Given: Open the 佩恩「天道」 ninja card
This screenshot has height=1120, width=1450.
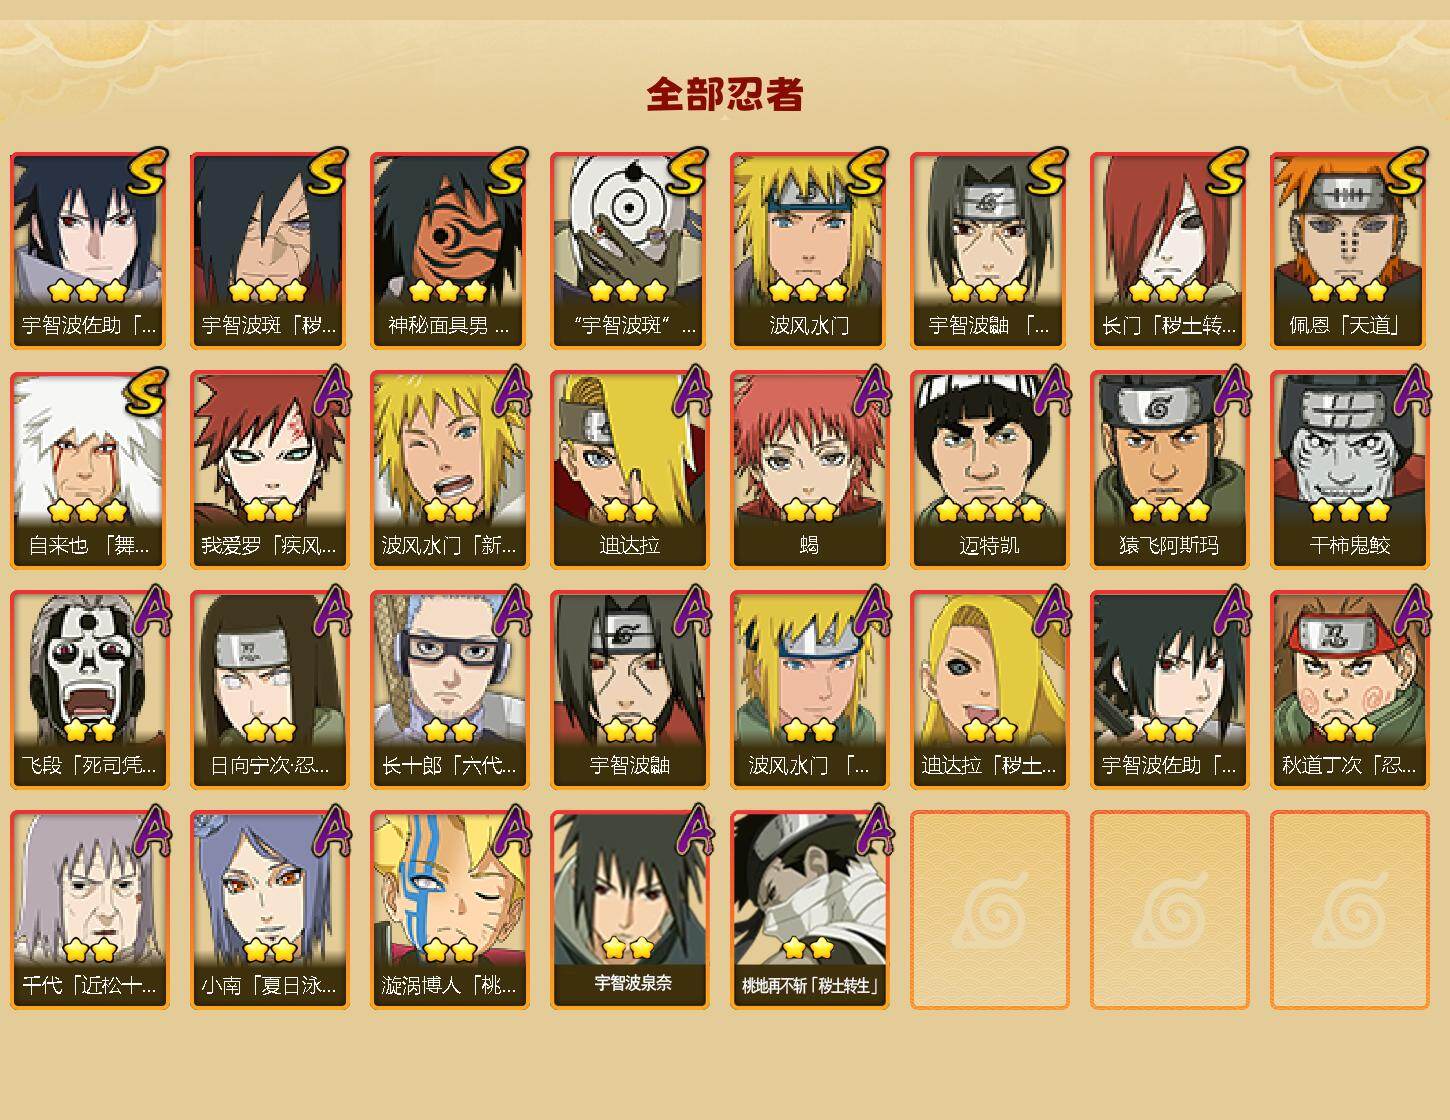Looking at the screenshot, I should tap(1349, 250).
